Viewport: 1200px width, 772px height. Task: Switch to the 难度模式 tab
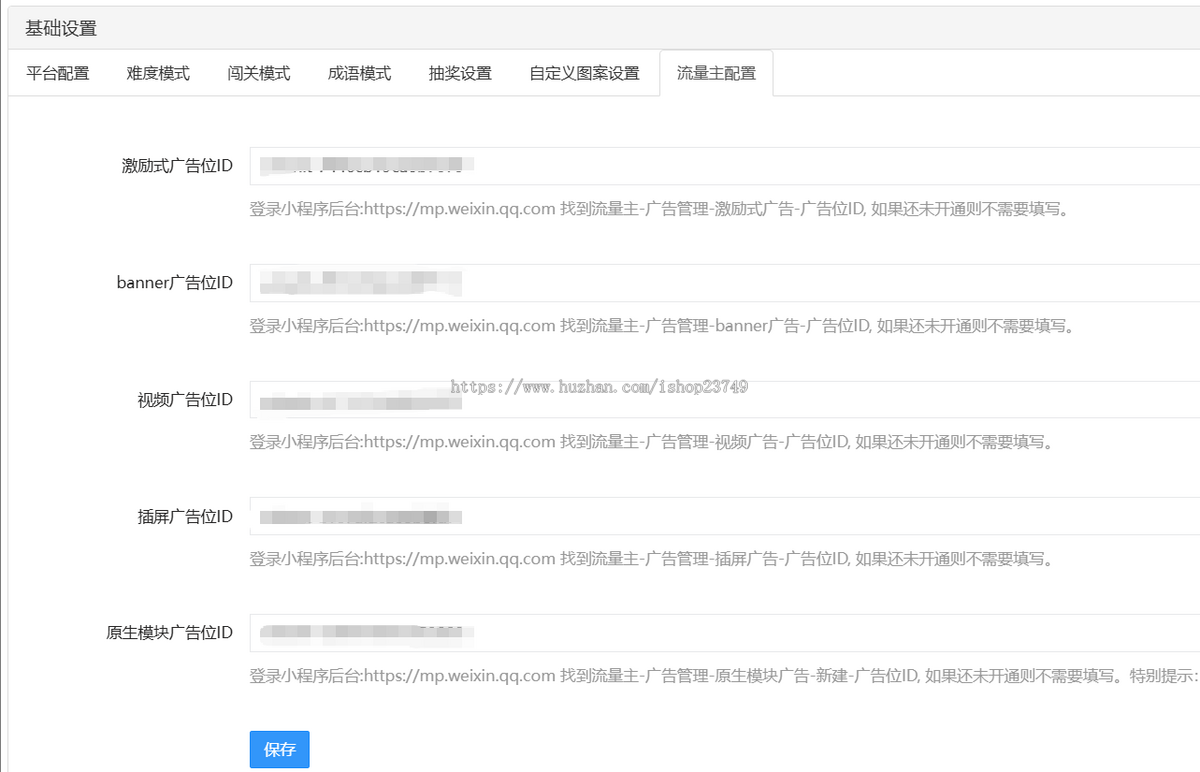[x=158, y=73]
